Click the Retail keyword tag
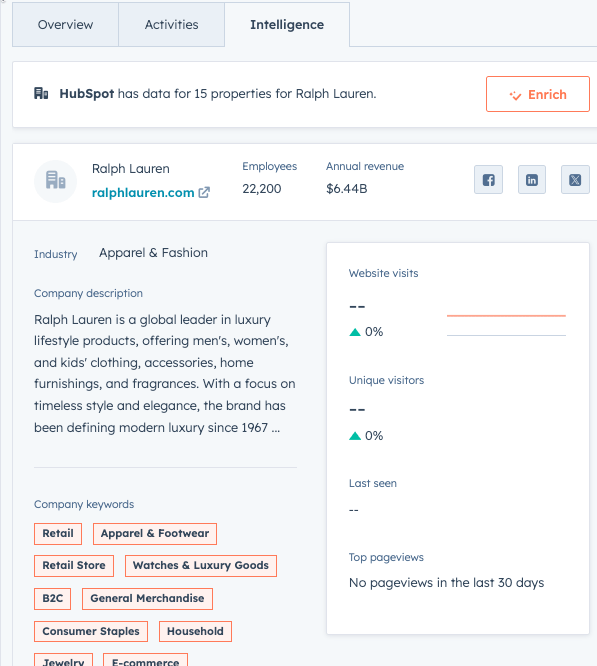The image size is (597, 666). click(58, 533)
